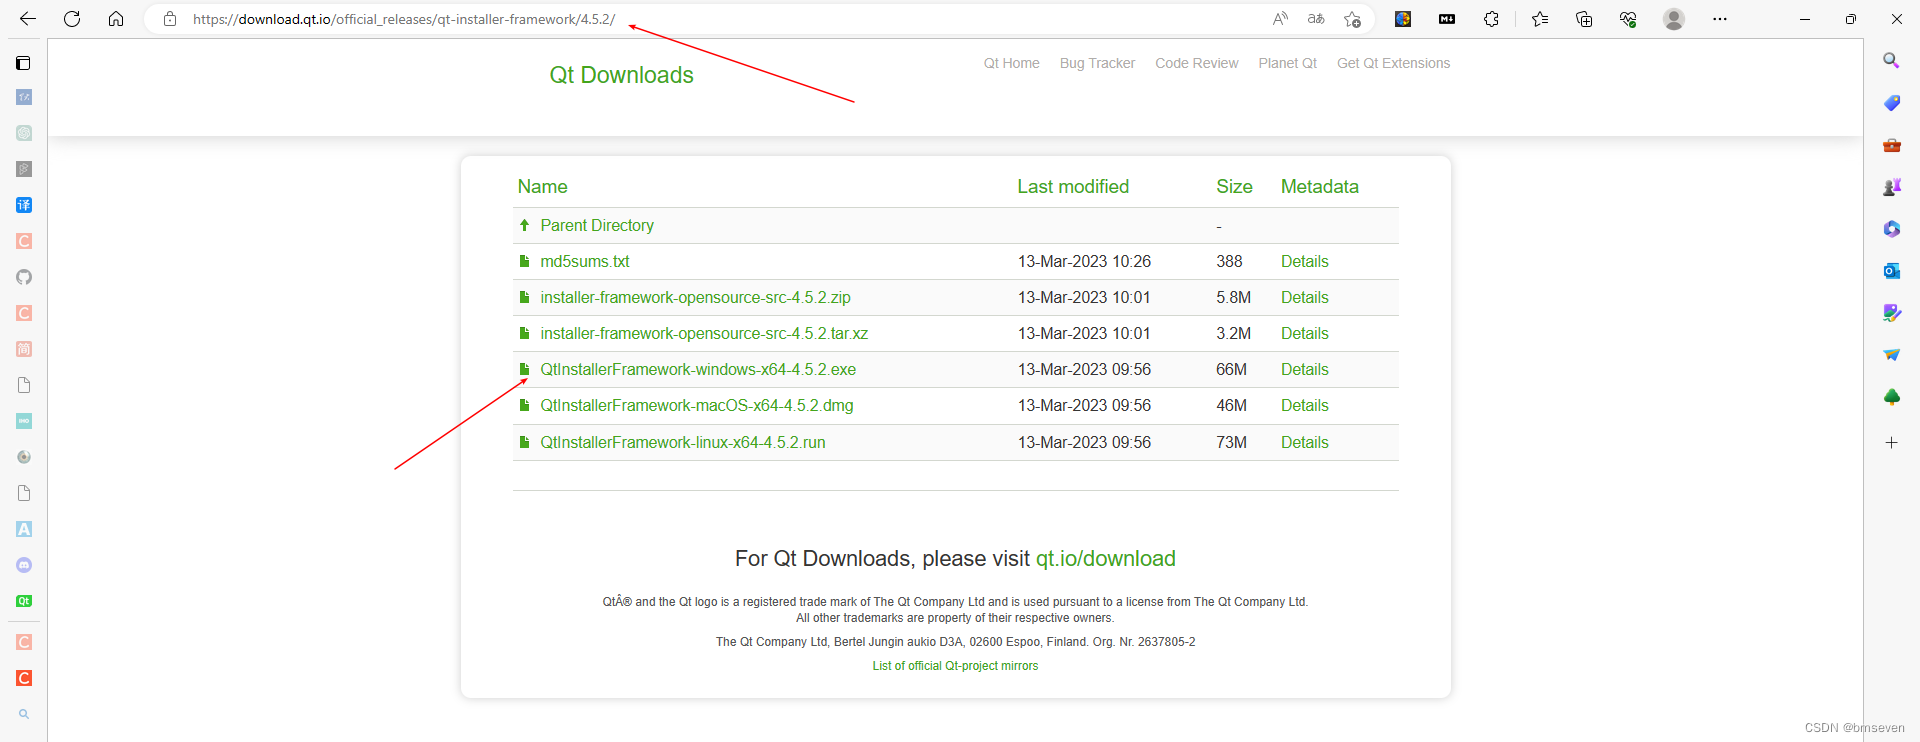The height and width of the screenshot is (742, 1920).
Task: Download QtInstallerFramework linux run file
Action: (x=683, y=442)
